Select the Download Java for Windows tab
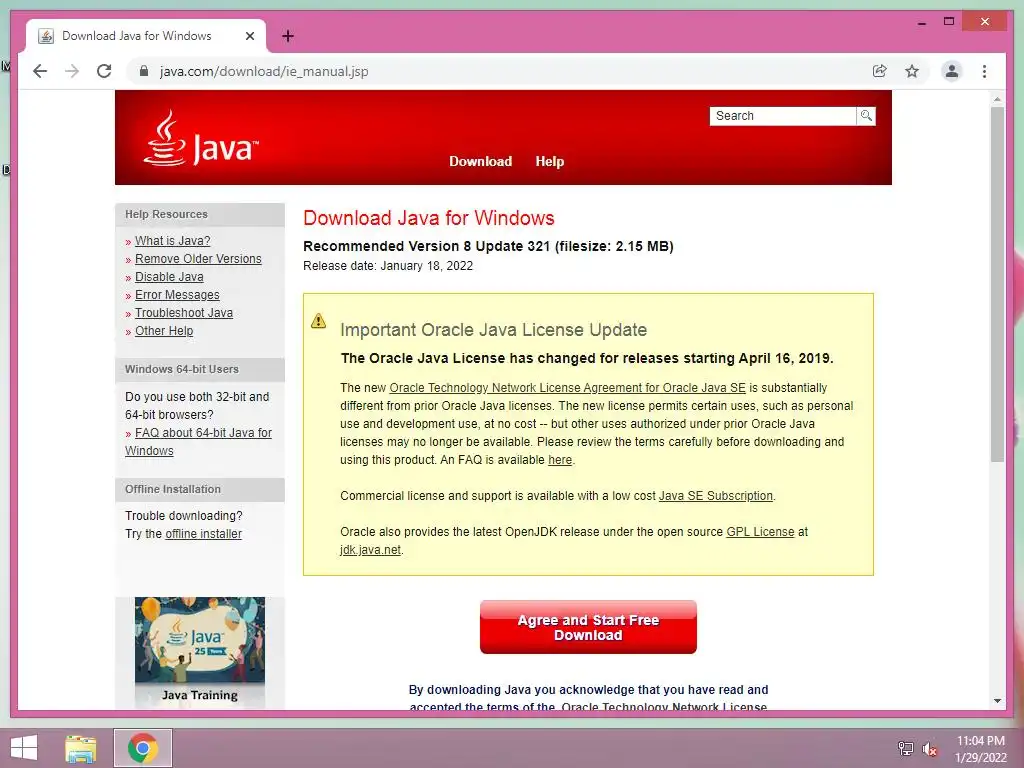This screenshot has height=768, width=1024. [146, 36]
